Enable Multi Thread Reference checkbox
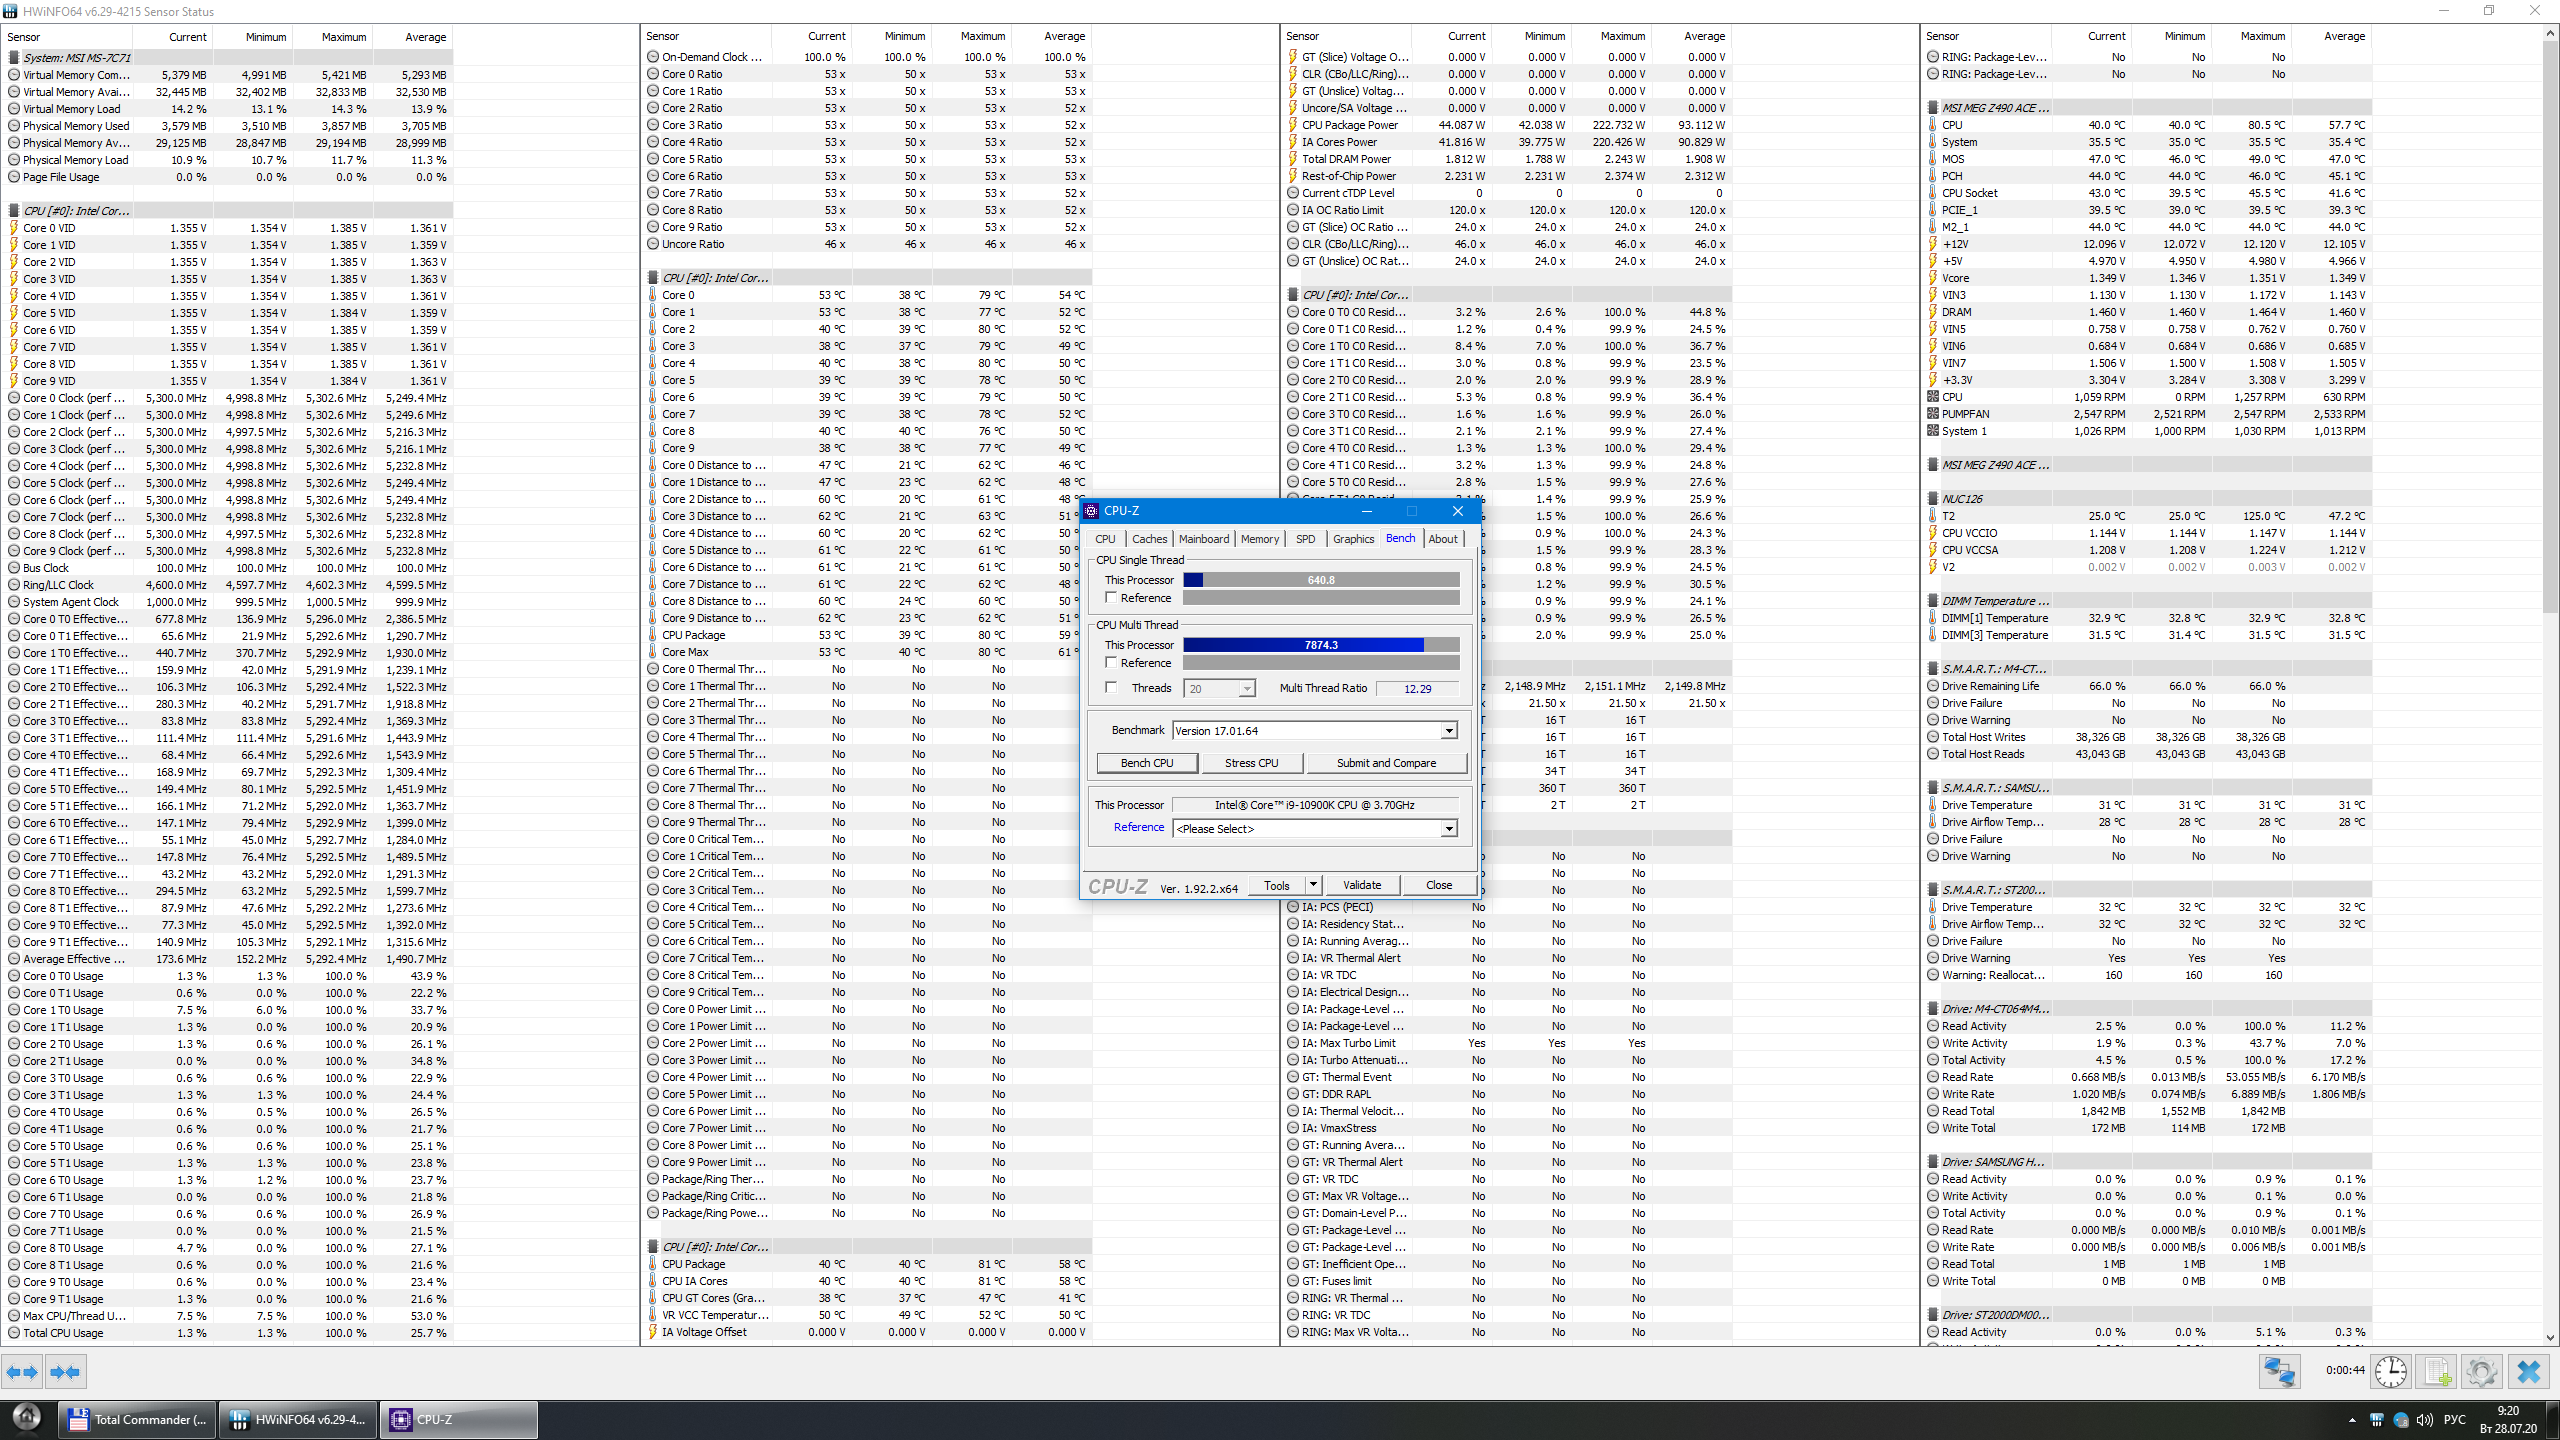The image size is (2560, 1440). pyautogui.click(x=1111, y=663)
